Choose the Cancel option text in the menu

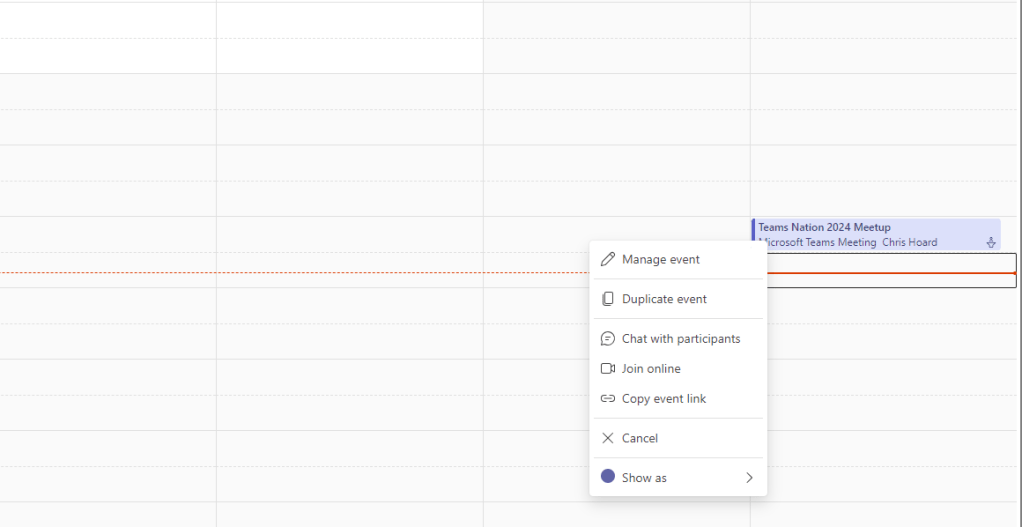tap(640, 438)
